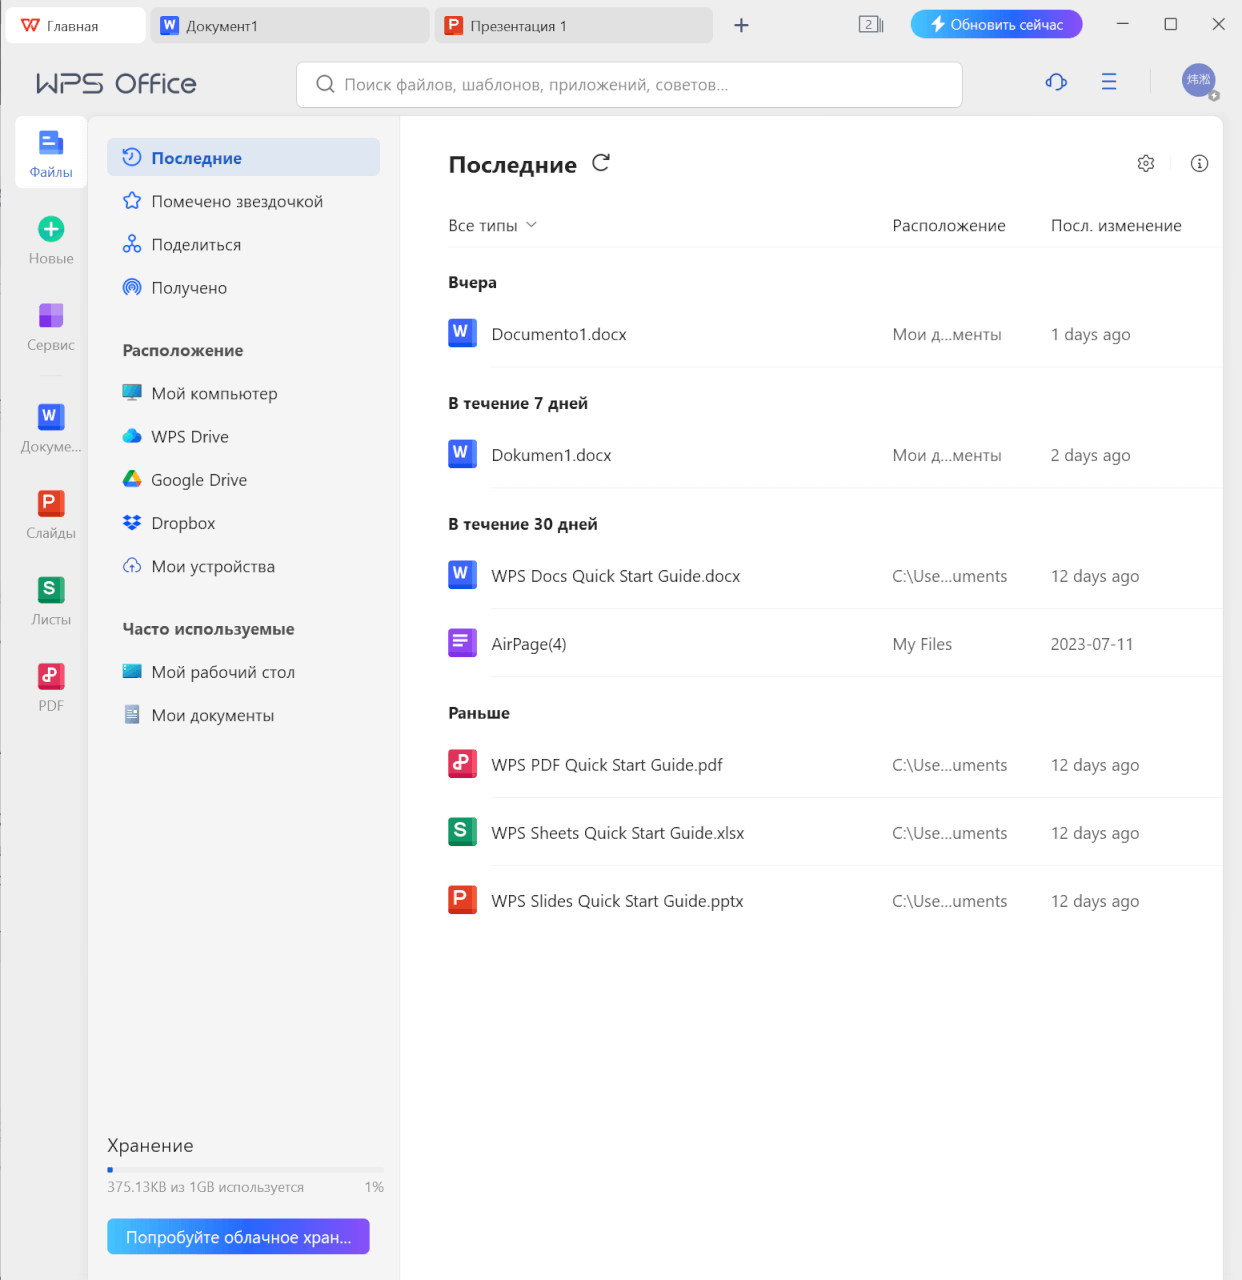Refresh the Последние file list
Screen dimensions: 1242x1280
point(600,163)
